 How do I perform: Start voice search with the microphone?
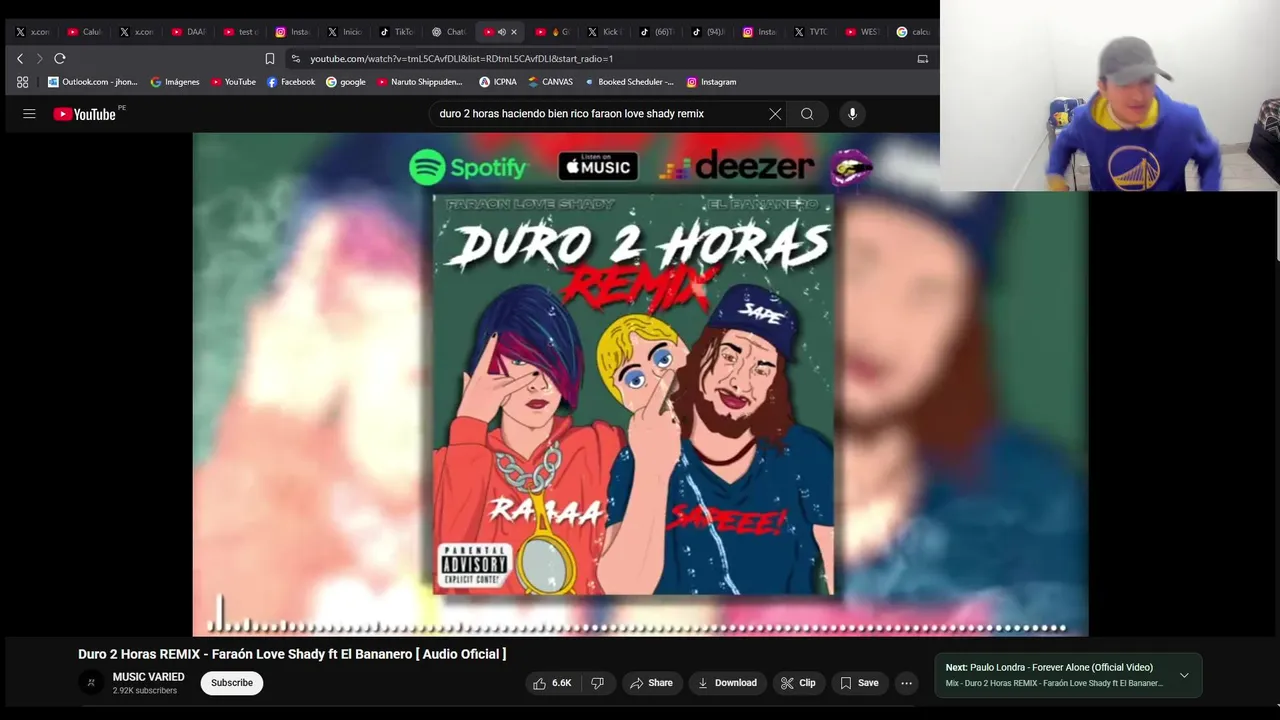(x=852, y=114)
